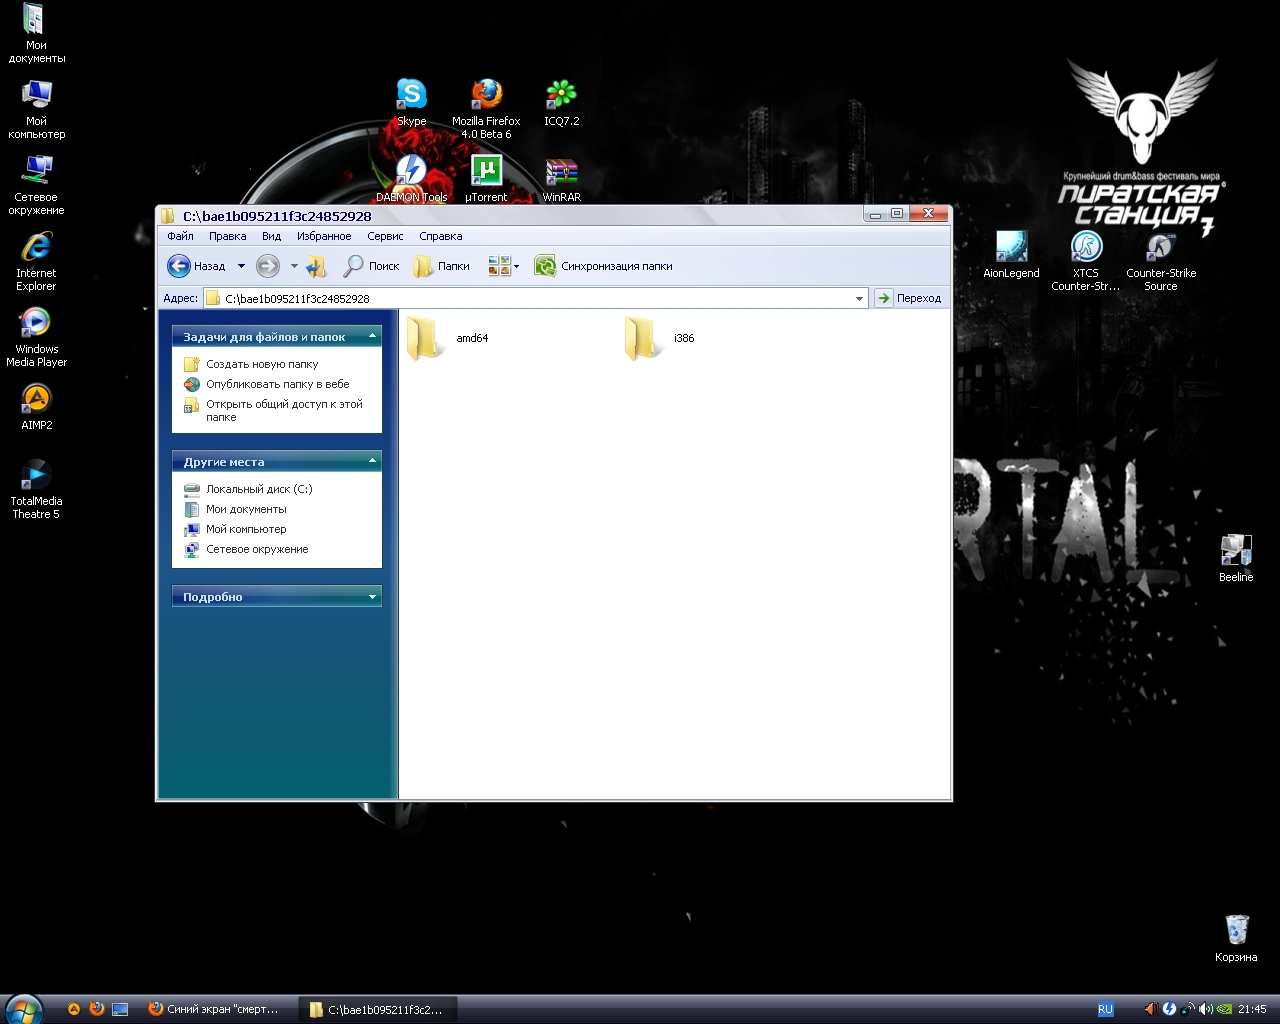Click the Синхронизация папки toolbar button
The image size is (1280, 1024).
tap(603, 266)
